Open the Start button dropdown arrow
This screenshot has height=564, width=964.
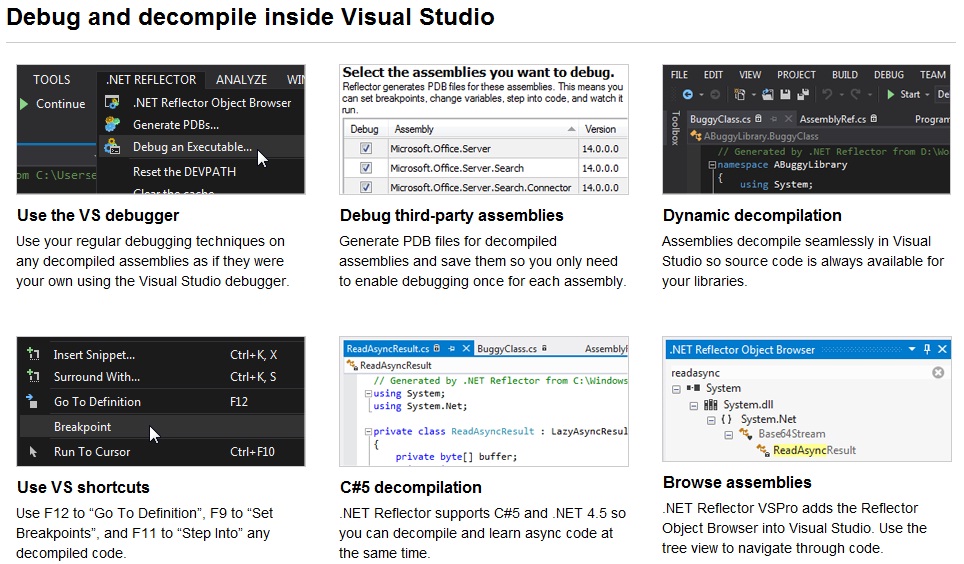pos(927,94)
